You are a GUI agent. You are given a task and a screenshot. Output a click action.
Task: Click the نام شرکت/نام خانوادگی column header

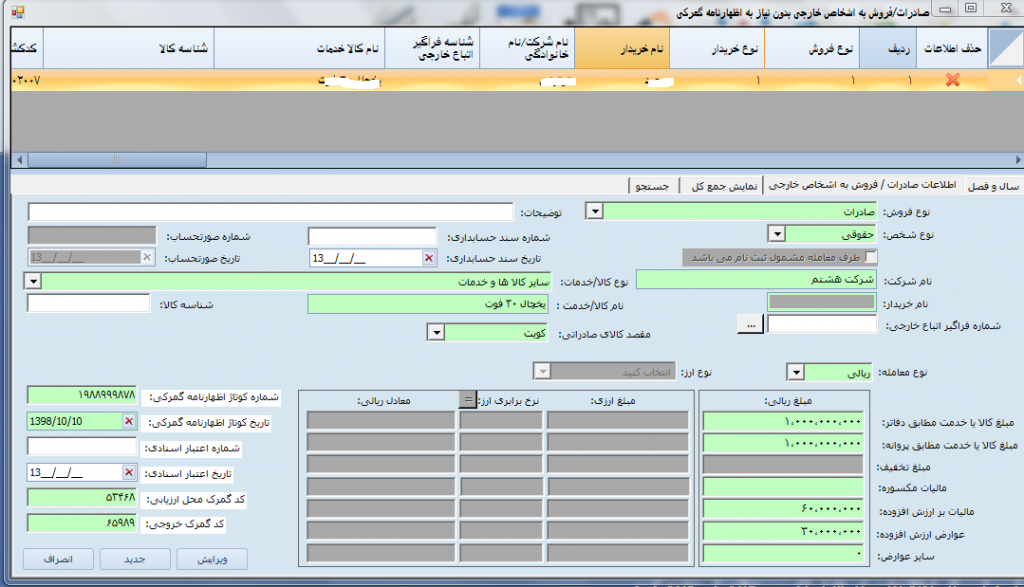click(527, 48)
